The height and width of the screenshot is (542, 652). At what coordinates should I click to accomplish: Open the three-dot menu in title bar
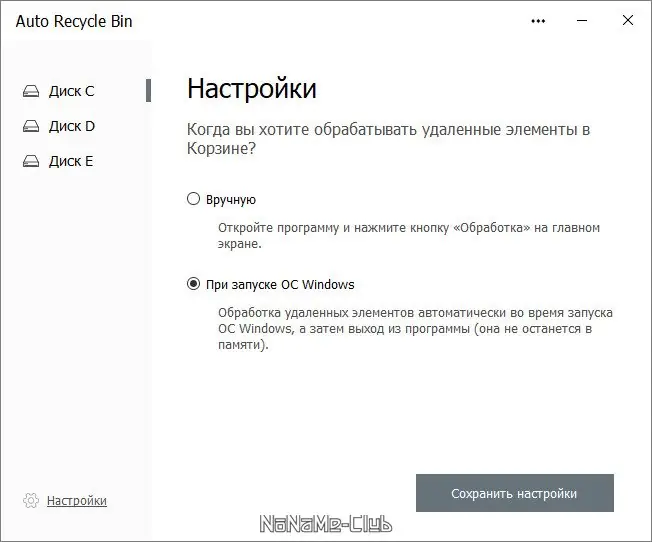[x=538, y=21]
